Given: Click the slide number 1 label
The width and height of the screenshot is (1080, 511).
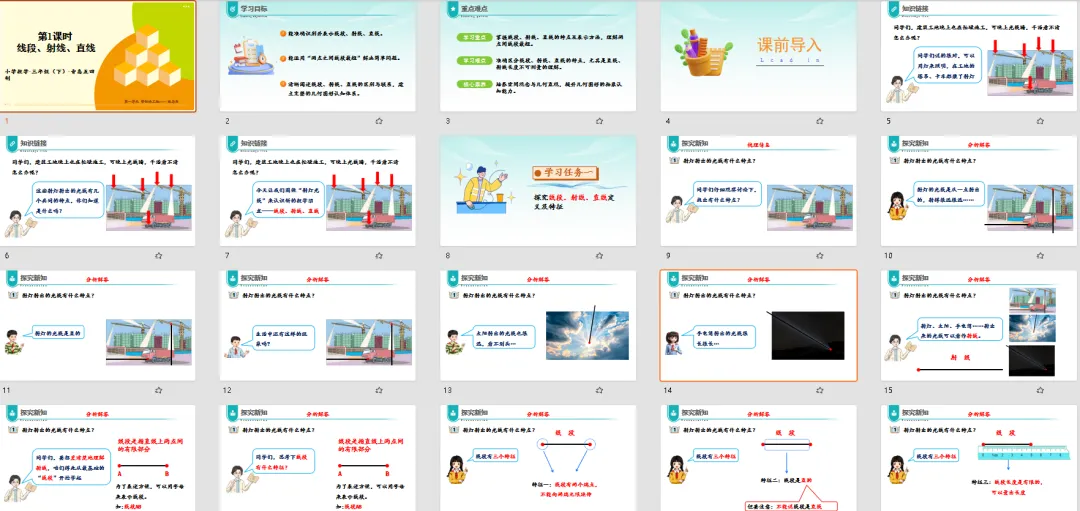Looking at the screenshot, I should [6, 121].
